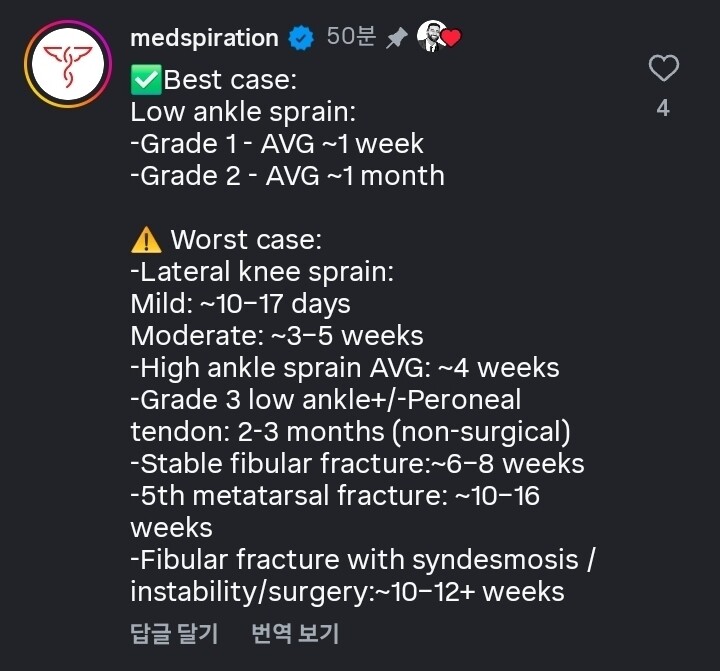Click the "Best case:" text
The image size is (720, 671).
click(x=230, y=79)
